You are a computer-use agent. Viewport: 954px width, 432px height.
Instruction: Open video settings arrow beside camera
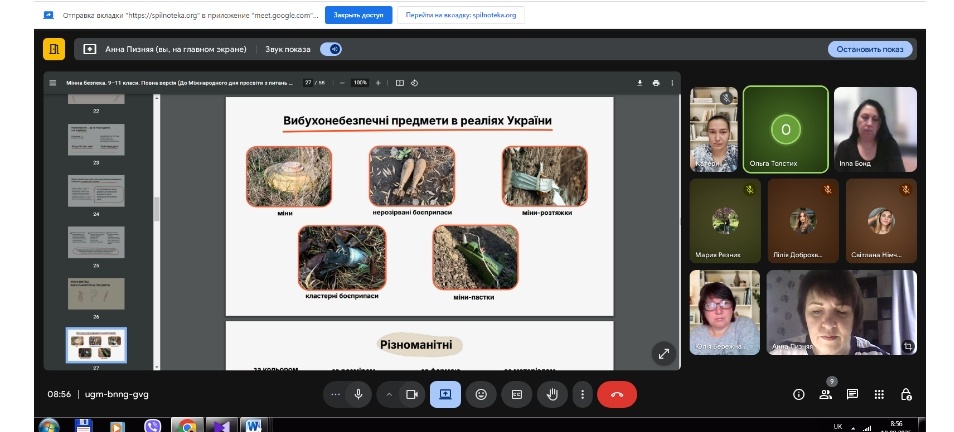click(x=389, y=394)
